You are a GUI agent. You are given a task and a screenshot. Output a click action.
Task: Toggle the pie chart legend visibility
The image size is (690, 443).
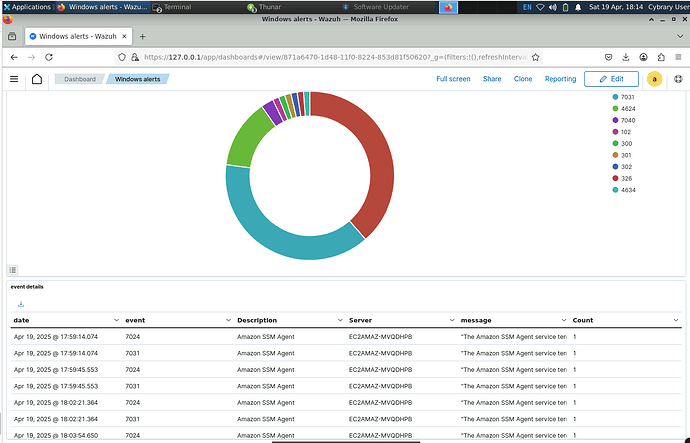pyautogui.click(x=13, y=269)
